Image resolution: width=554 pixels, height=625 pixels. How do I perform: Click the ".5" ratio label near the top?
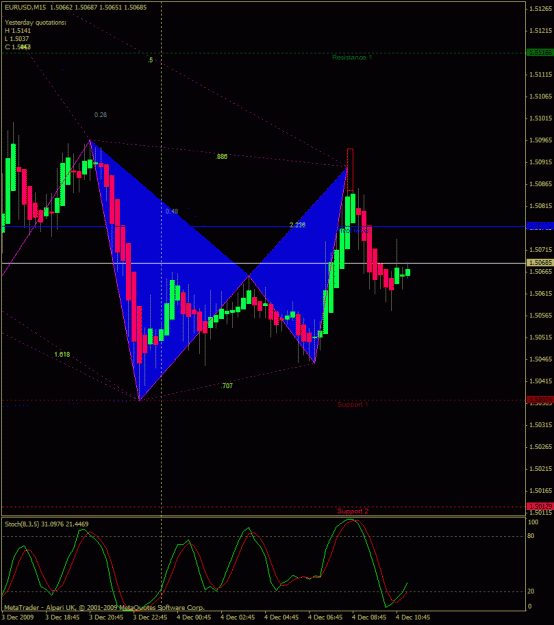tap(150, 60)
